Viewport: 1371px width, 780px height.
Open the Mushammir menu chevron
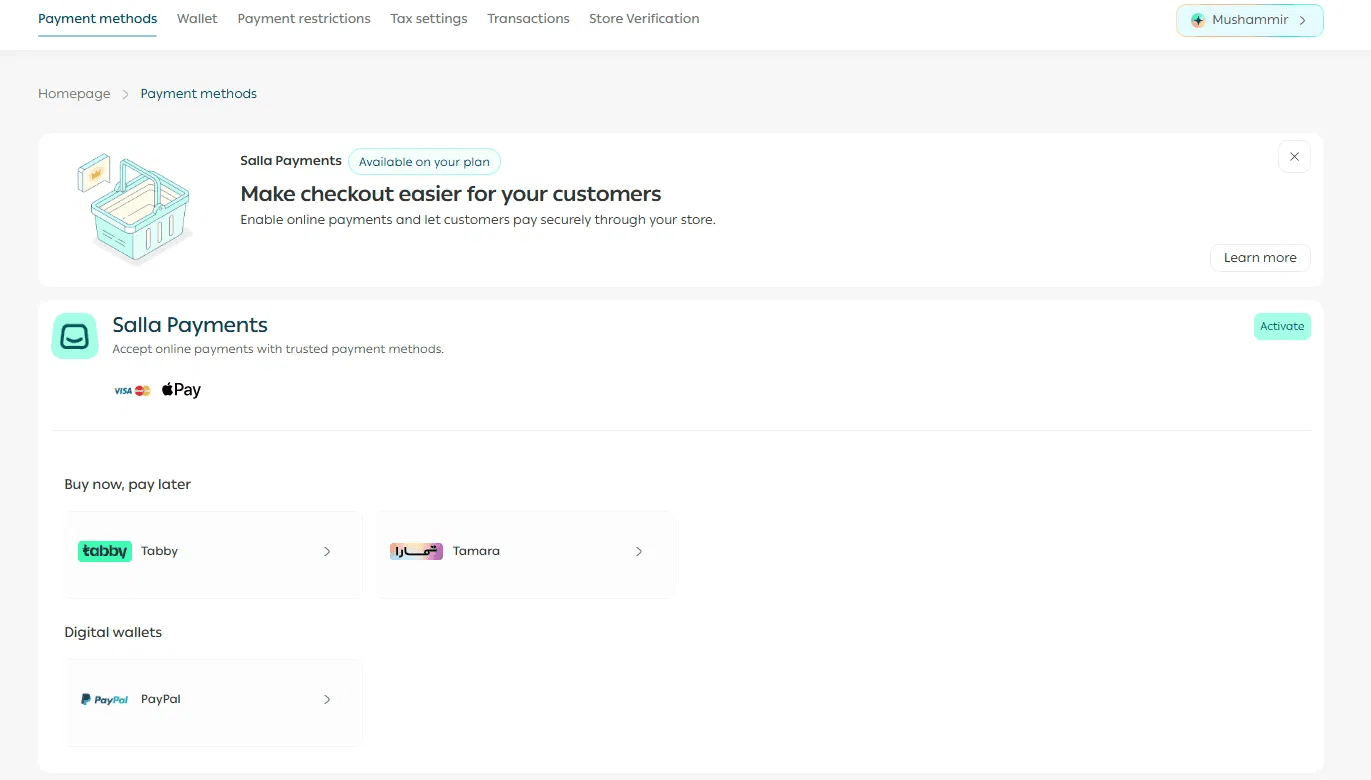pos(1303,20)
